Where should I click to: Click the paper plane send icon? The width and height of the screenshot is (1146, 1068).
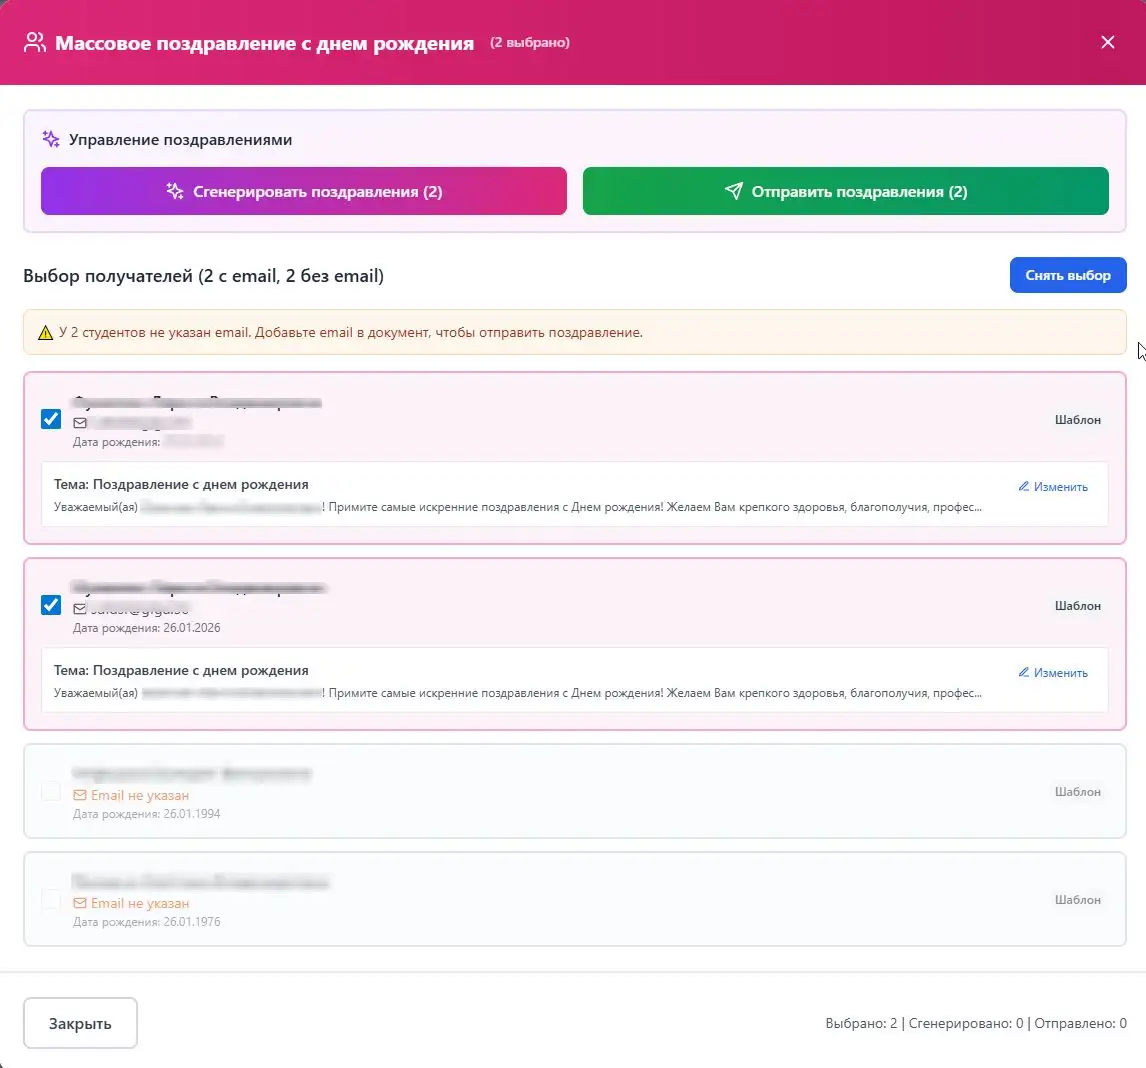(x=733, y=191)
